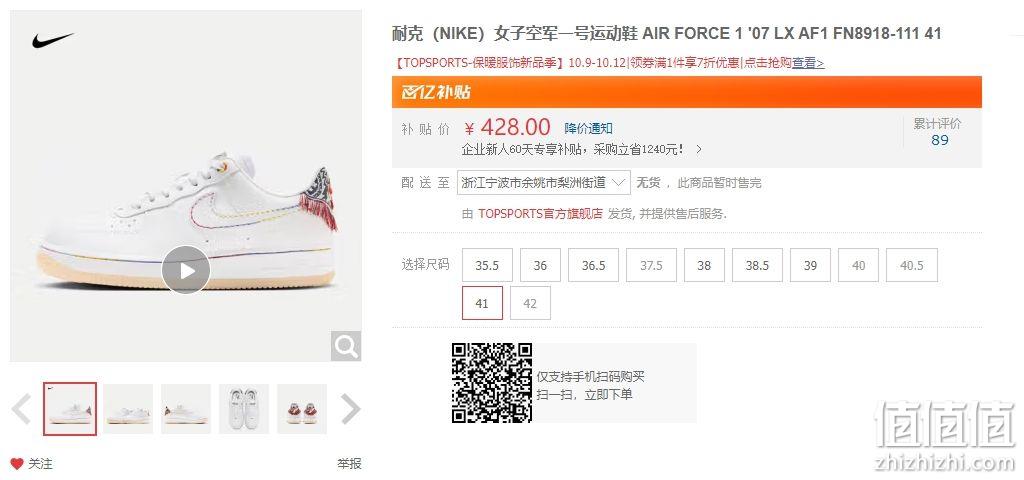Click 举报 to report the listing
The width and height of the screenshot is (1024, 480).
pos(349,464)
